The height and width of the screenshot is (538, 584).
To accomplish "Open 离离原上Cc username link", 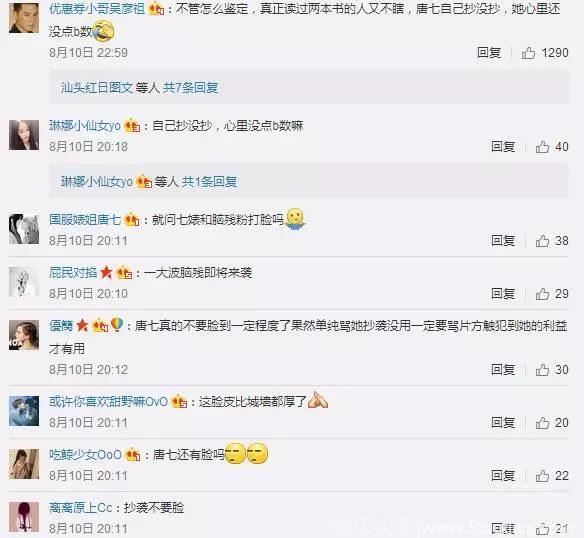I will pos(80,508).
